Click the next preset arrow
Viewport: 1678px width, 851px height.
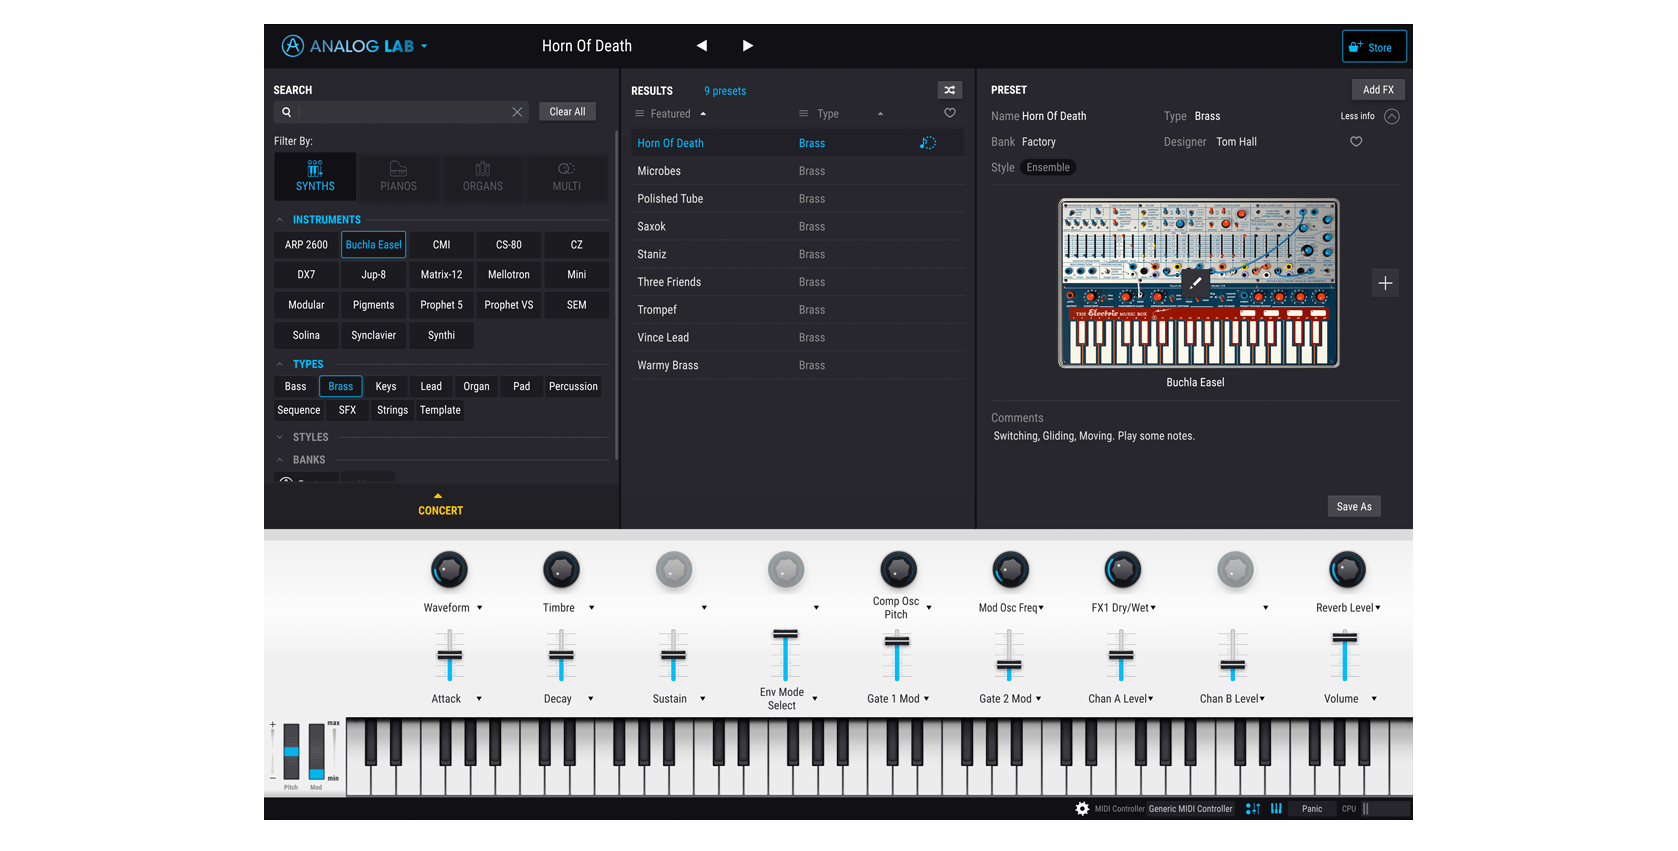747,46
